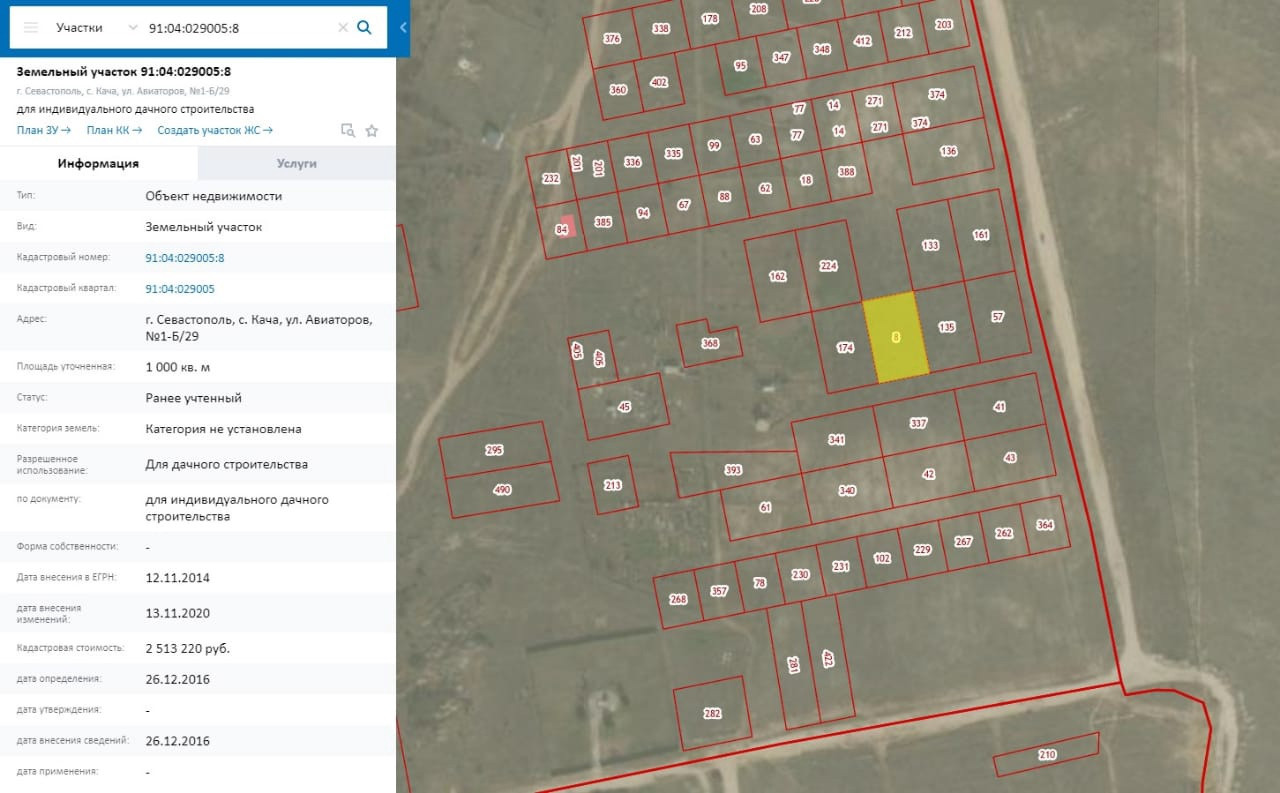
Task: Click parcel 41 on the map
Action: point(999,407)
